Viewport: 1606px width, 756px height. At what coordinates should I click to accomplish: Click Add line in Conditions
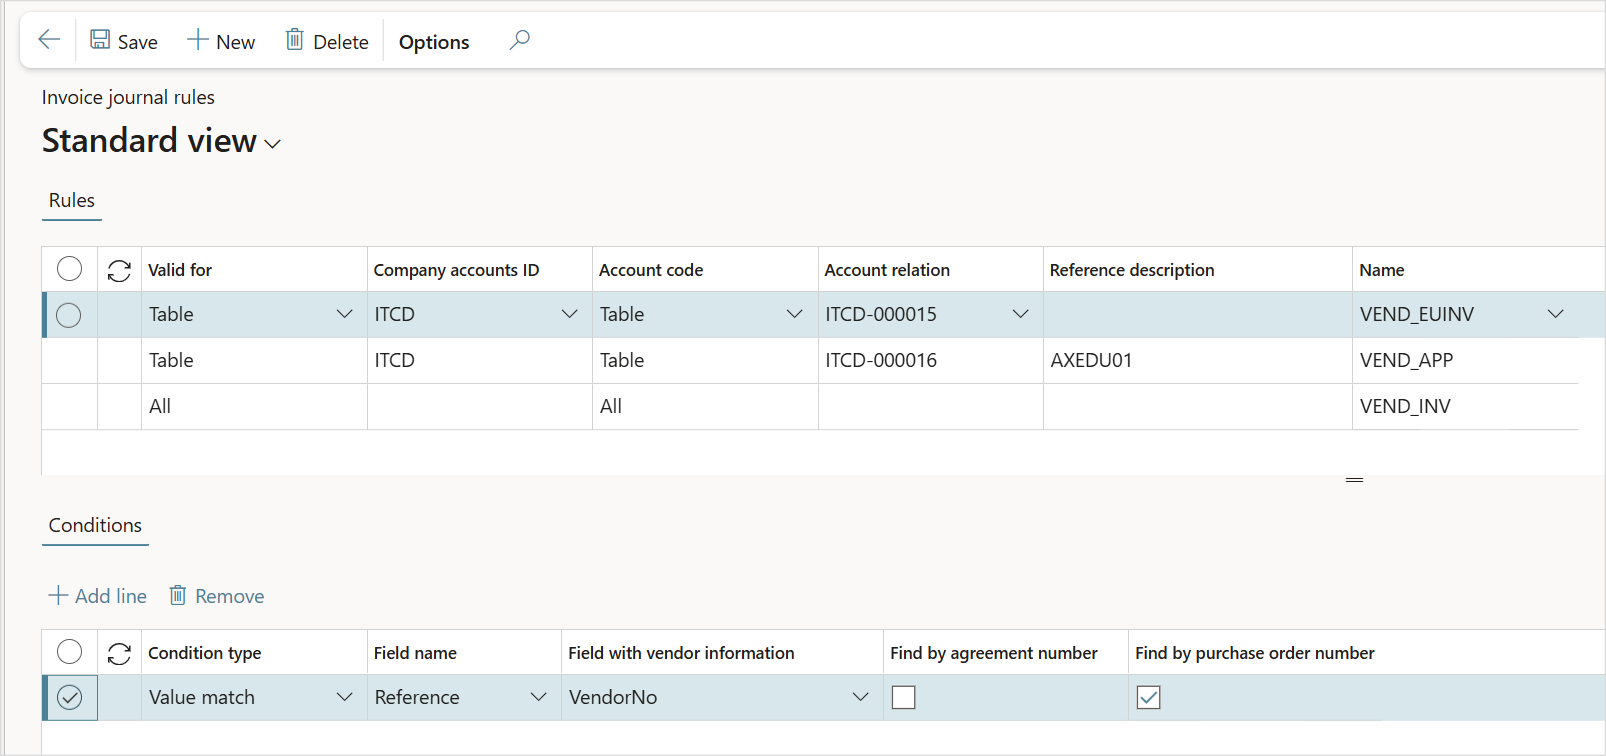pyautogui.click(x=98, y=596)
